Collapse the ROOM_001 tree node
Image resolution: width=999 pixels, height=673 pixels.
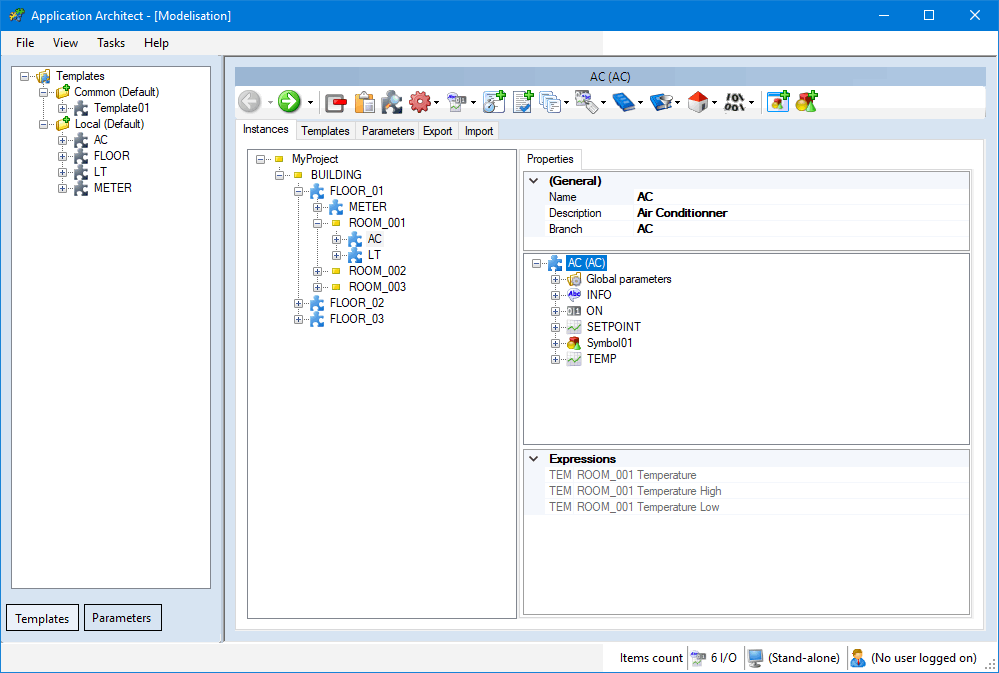[317, 224]
